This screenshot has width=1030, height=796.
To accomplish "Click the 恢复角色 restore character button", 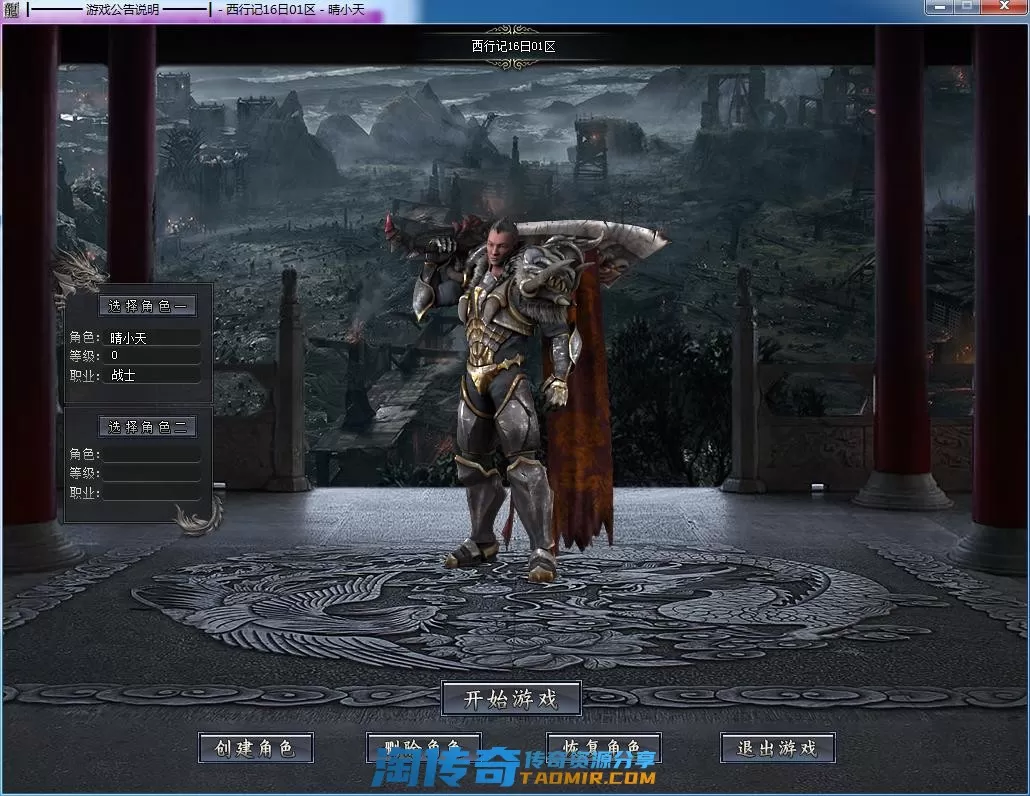I will click(603, 748).
